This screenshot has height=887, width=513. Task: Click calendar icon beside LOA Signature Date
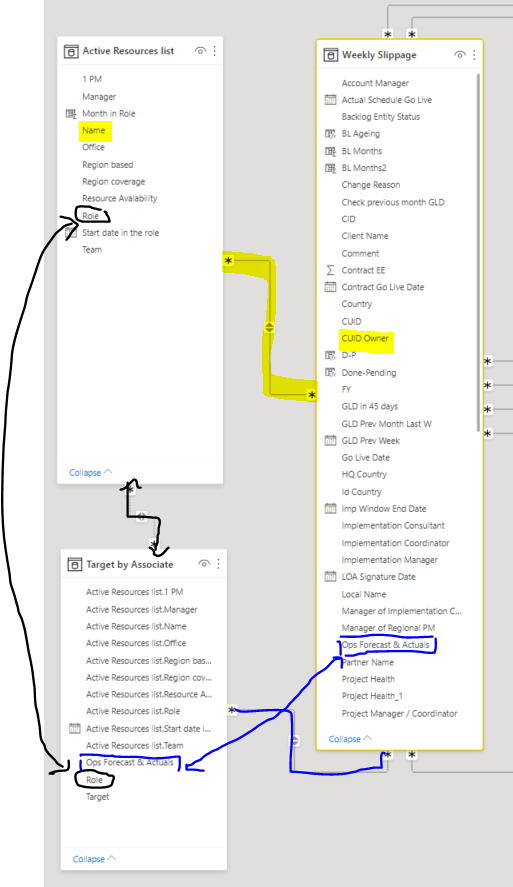click(x=330, y=576)
